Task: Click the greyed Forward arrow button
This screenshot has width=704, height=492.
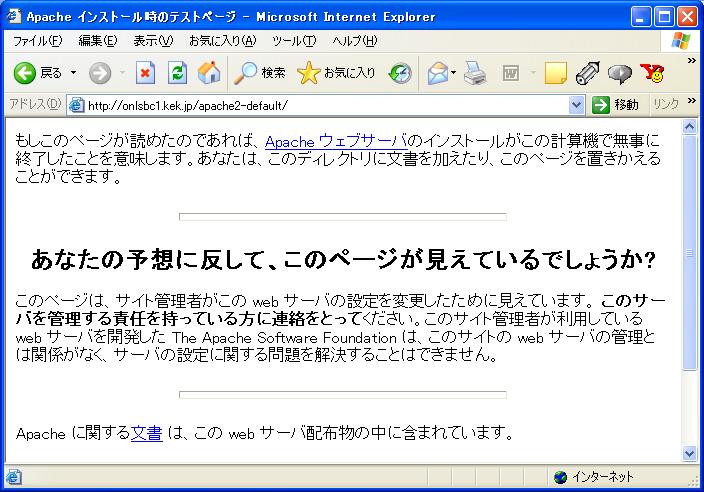Action: tap(100, 73)
